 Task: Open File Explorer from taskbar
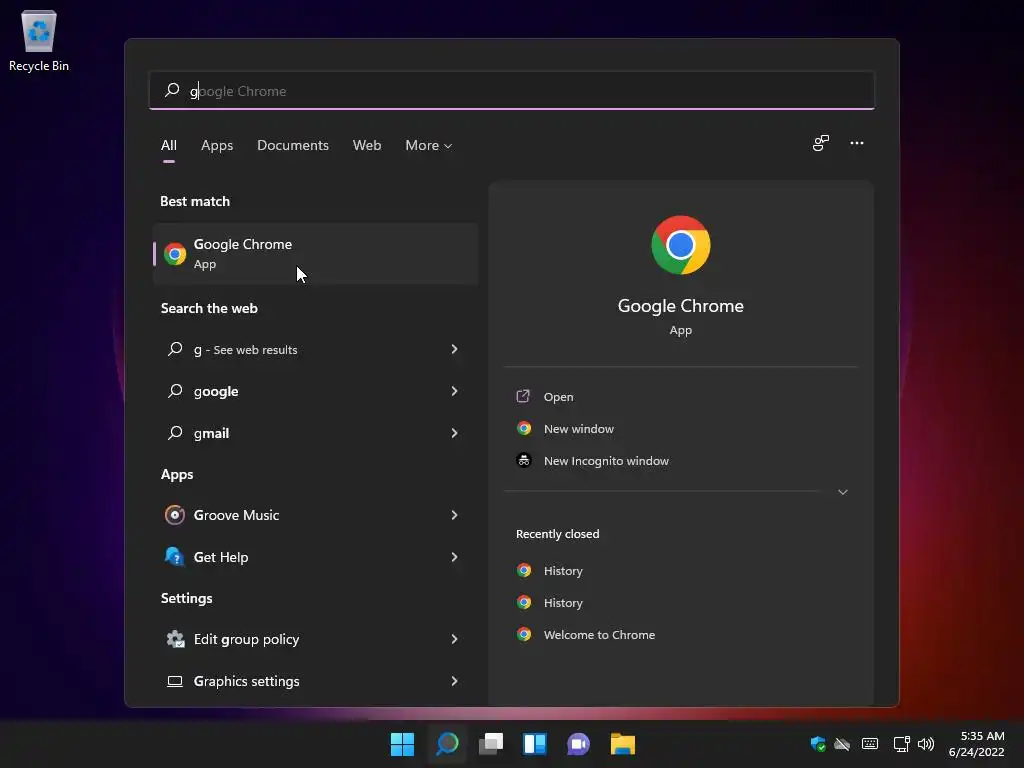622,744
